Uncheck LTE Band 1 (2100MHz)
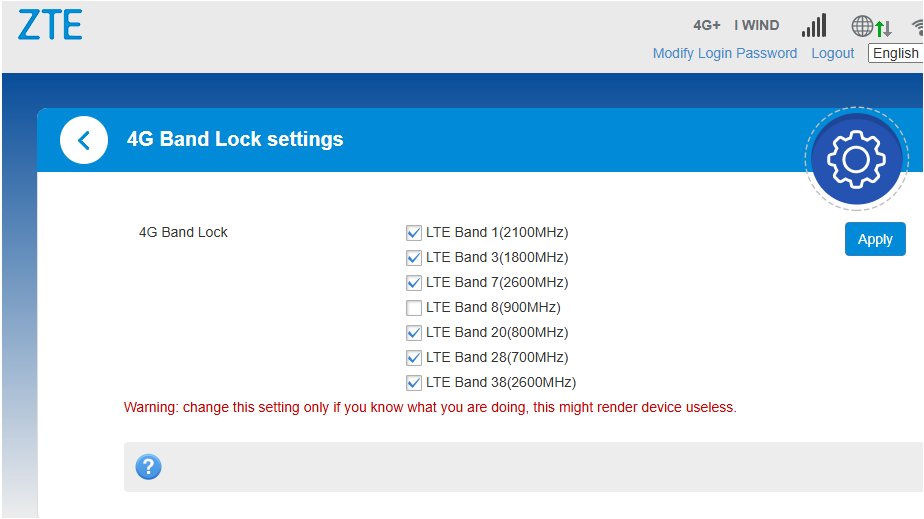 (x=414, y=233)
